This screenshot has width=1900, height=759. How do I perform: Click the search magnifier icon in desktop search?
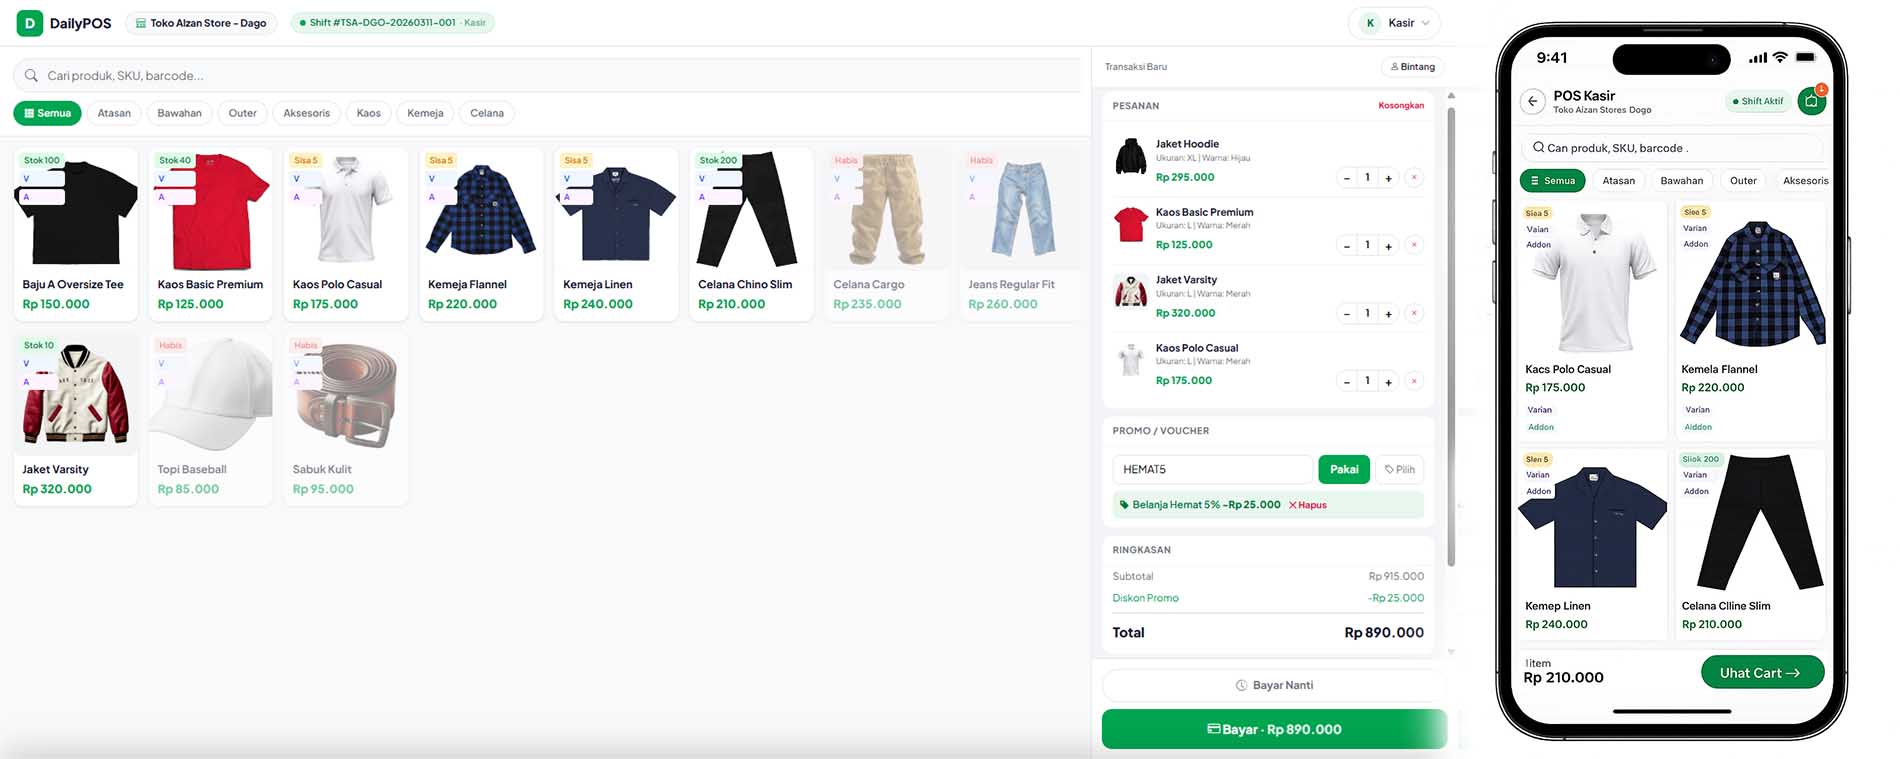[x=31, y=76]
